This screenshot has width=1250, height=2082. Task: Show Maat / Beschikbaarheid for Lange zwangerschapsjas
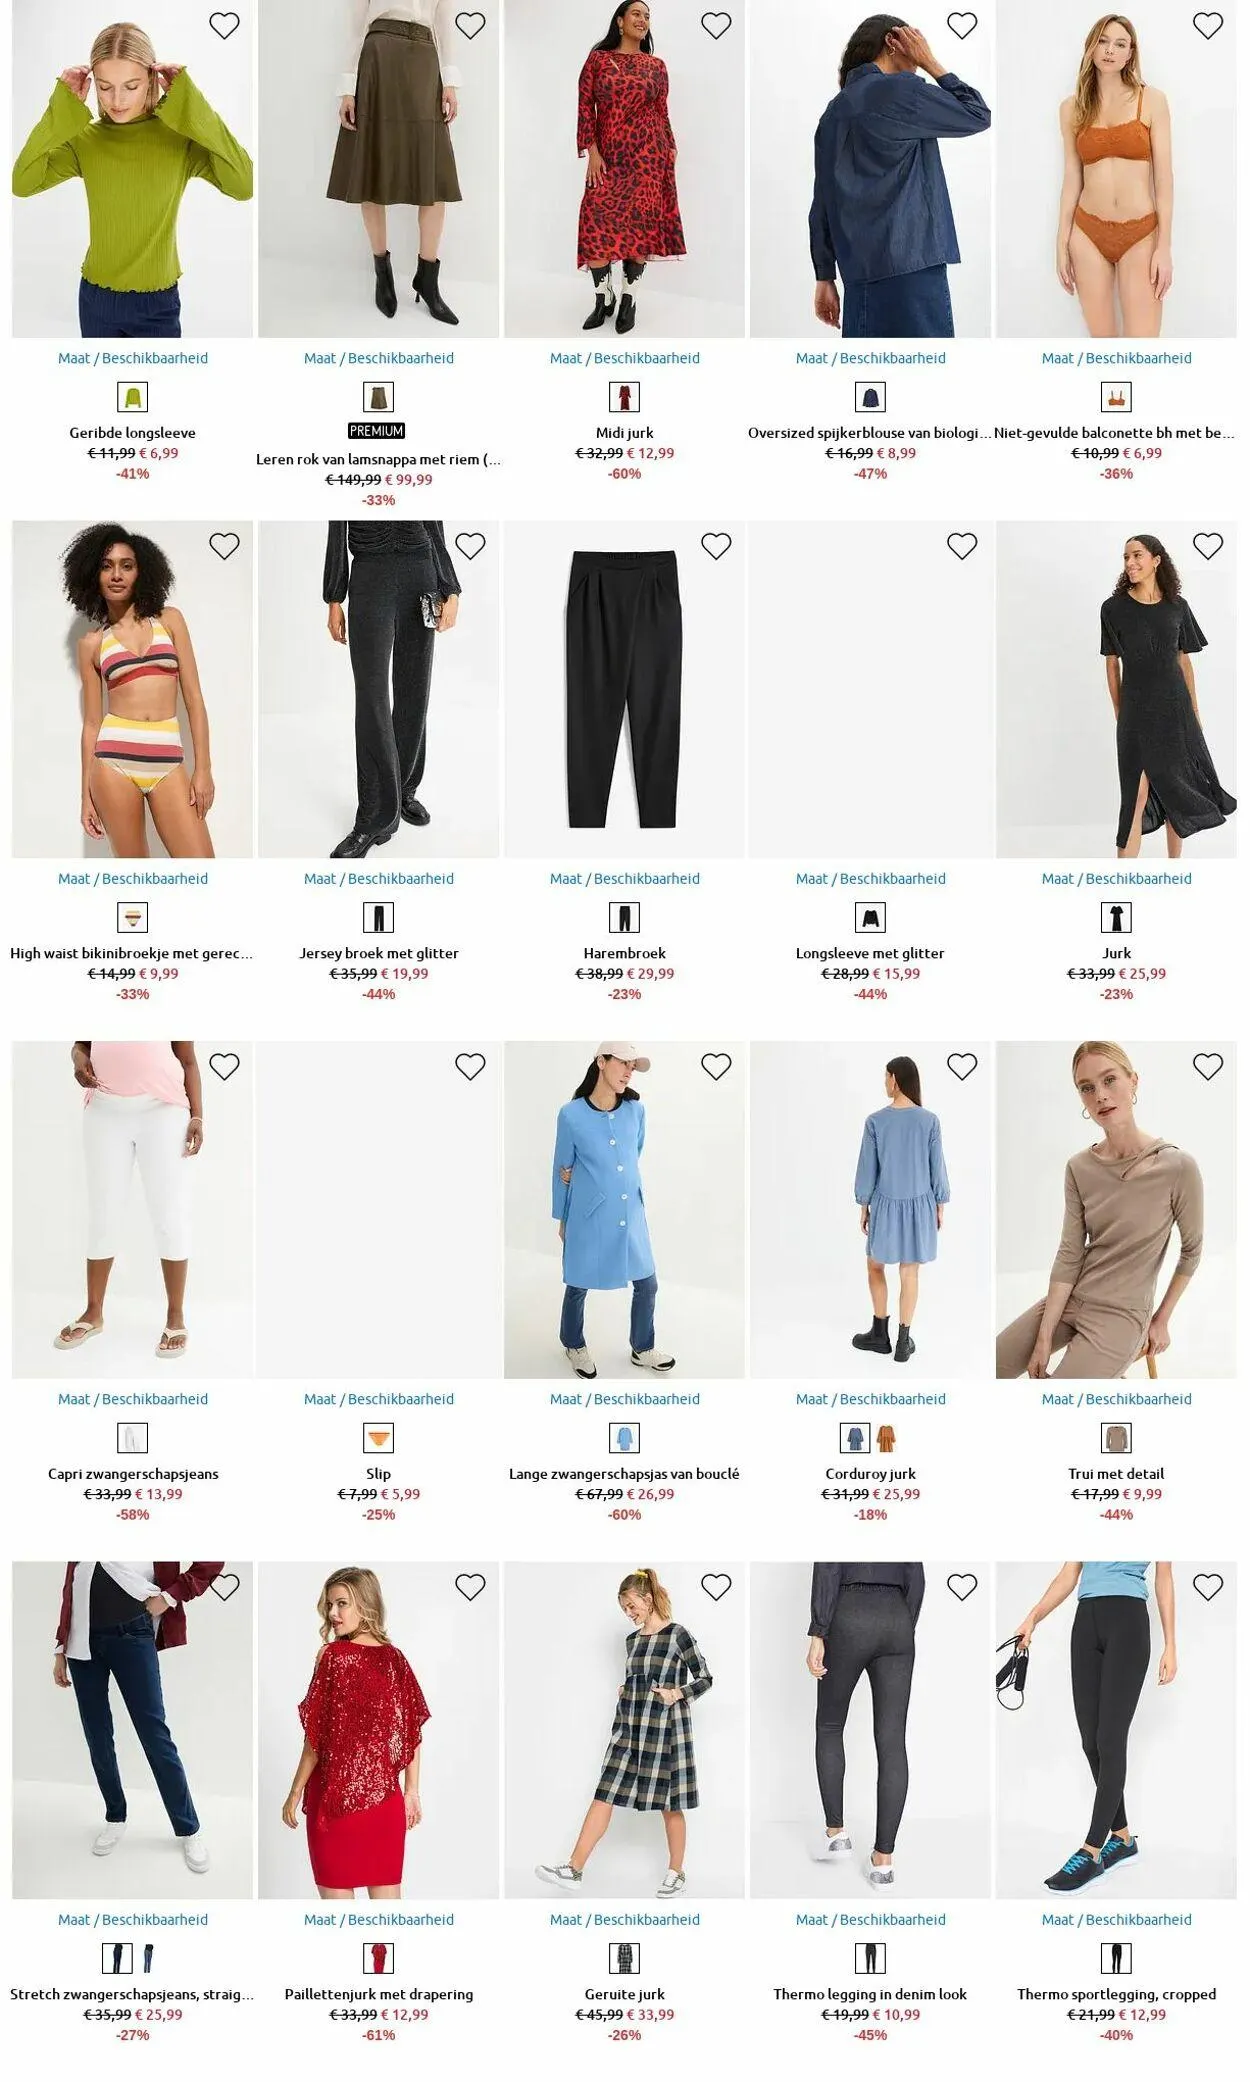[625, 1399]
